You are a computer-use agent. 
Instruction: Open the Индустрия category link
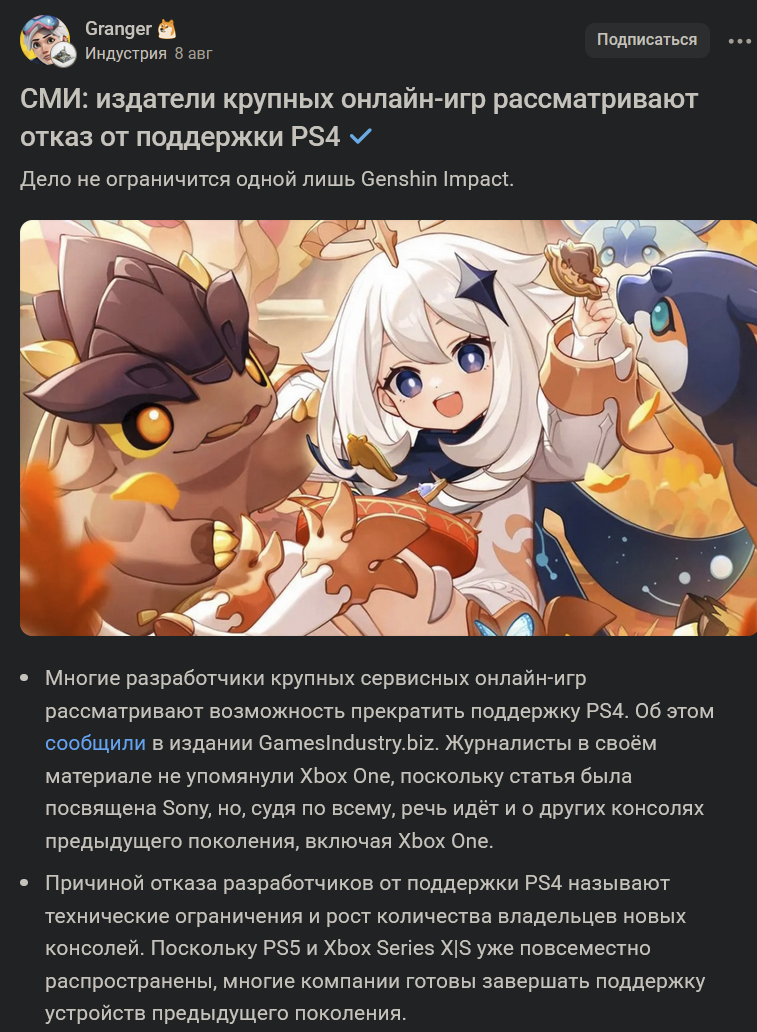pyautogui.click(x=126, y=53)
